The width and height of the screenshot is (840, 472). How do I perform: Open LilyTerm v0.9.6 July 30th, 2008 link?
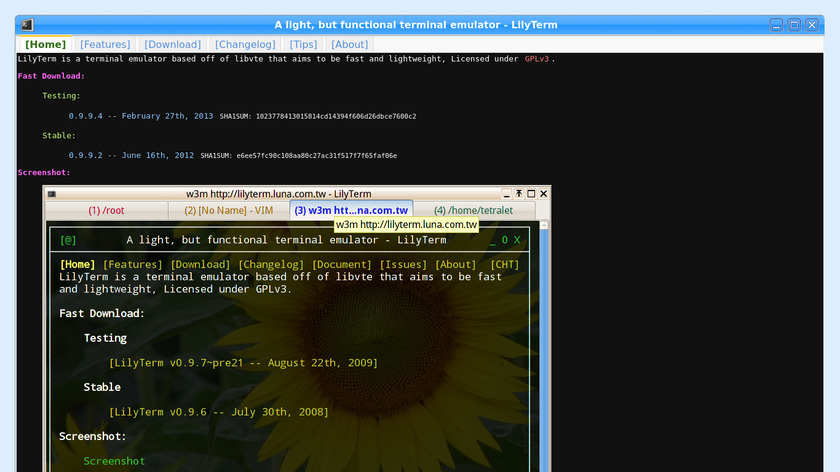[x=219, y=412]
